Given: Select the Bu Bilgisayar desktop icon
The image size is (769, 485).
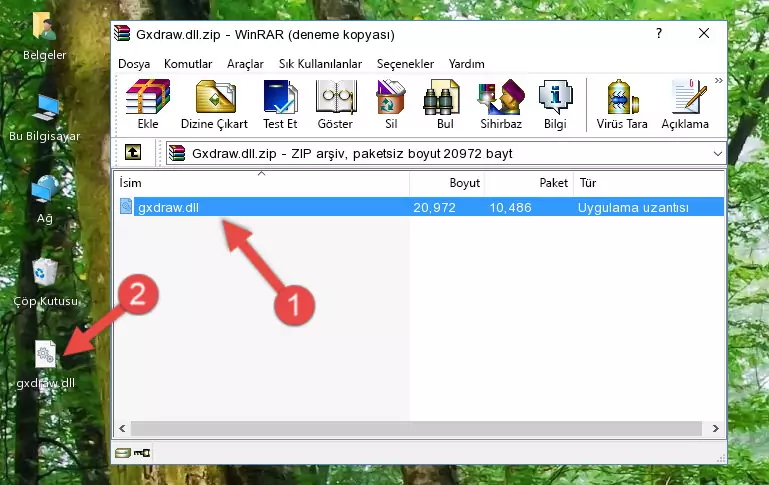Looking at the screenshot, I should point(45,118).
